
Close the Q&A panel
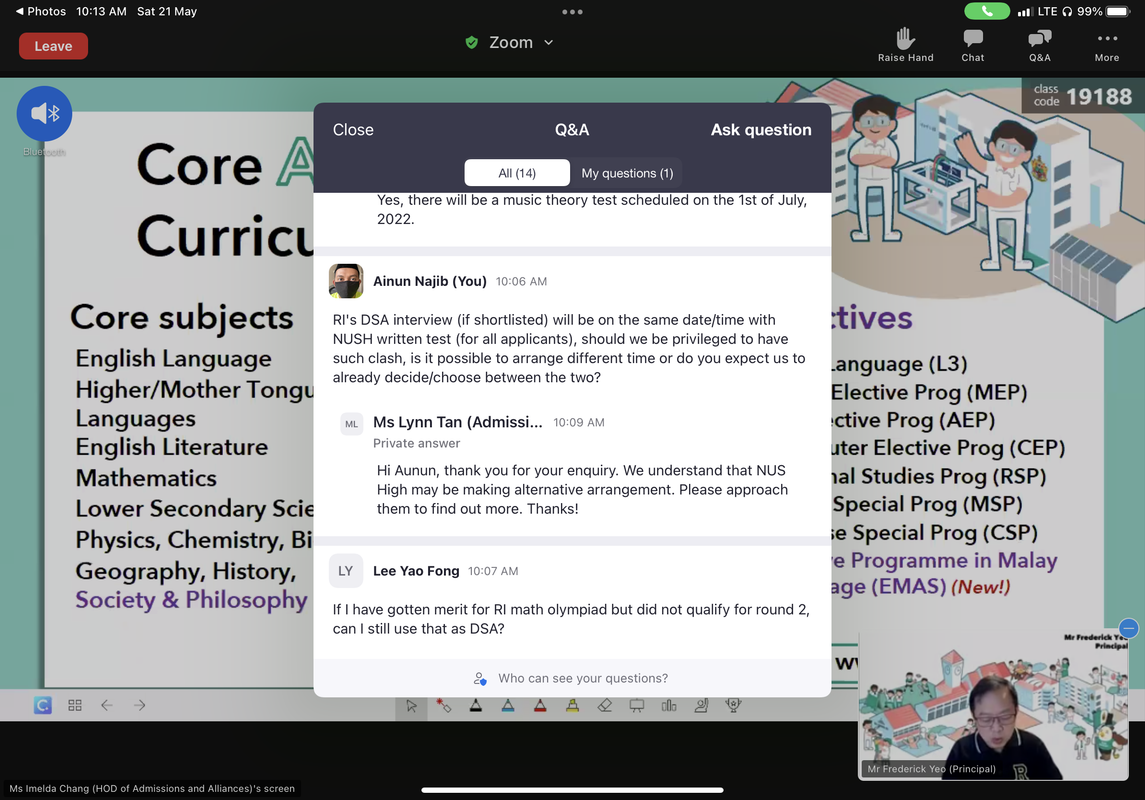pyautogui.click(x=353, y=130)
